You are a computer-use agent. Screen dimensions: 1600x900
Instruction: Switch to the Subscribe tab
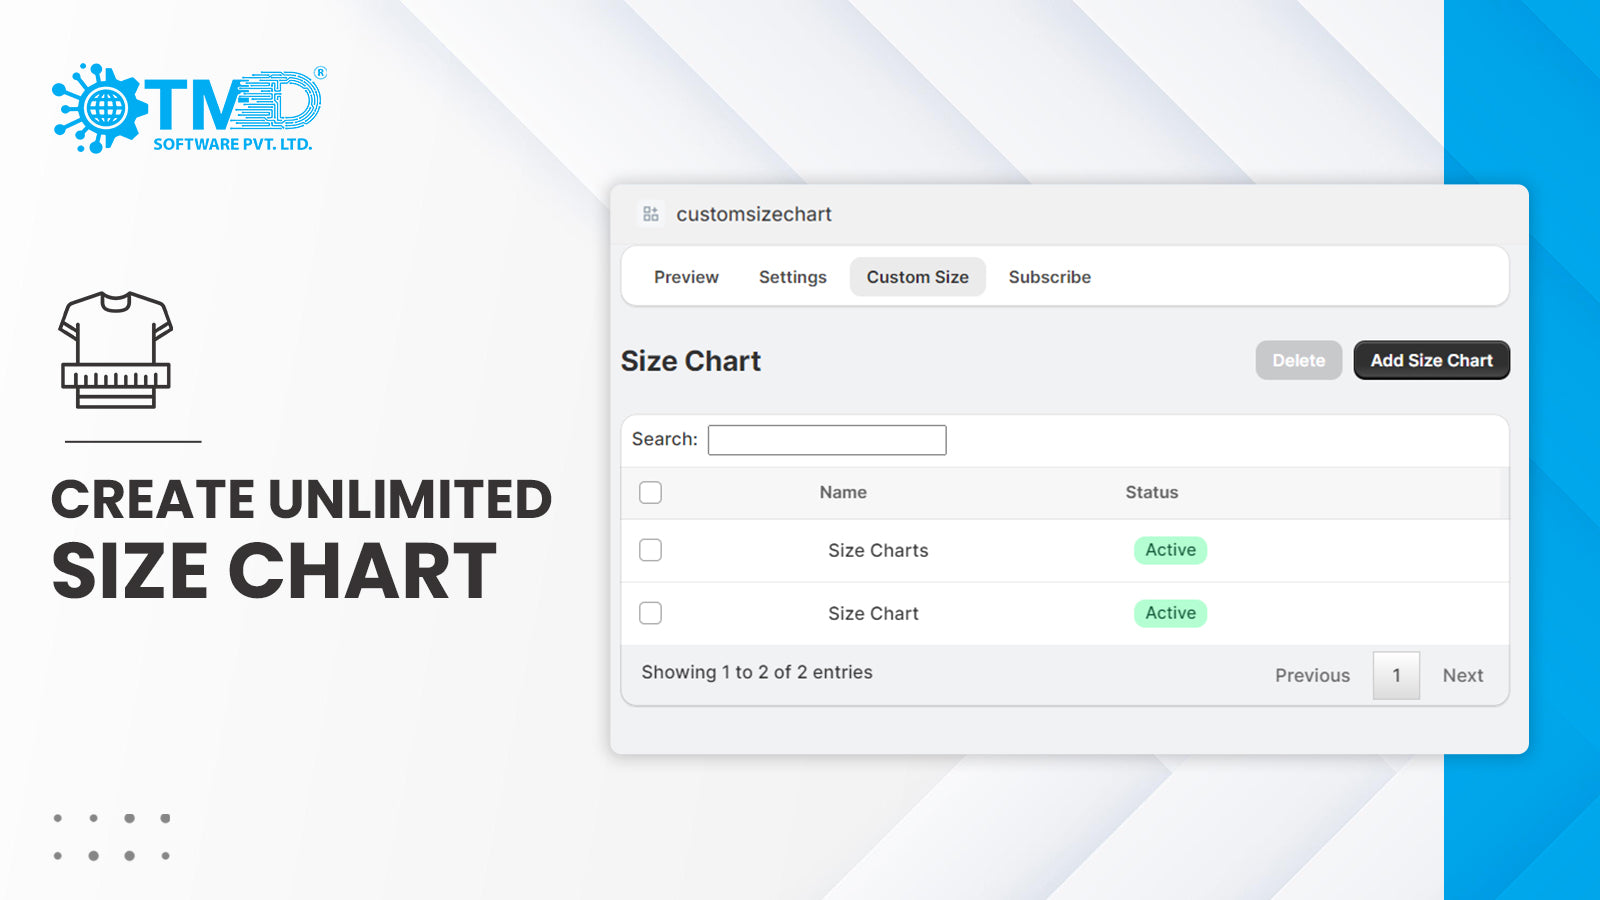1049,277
